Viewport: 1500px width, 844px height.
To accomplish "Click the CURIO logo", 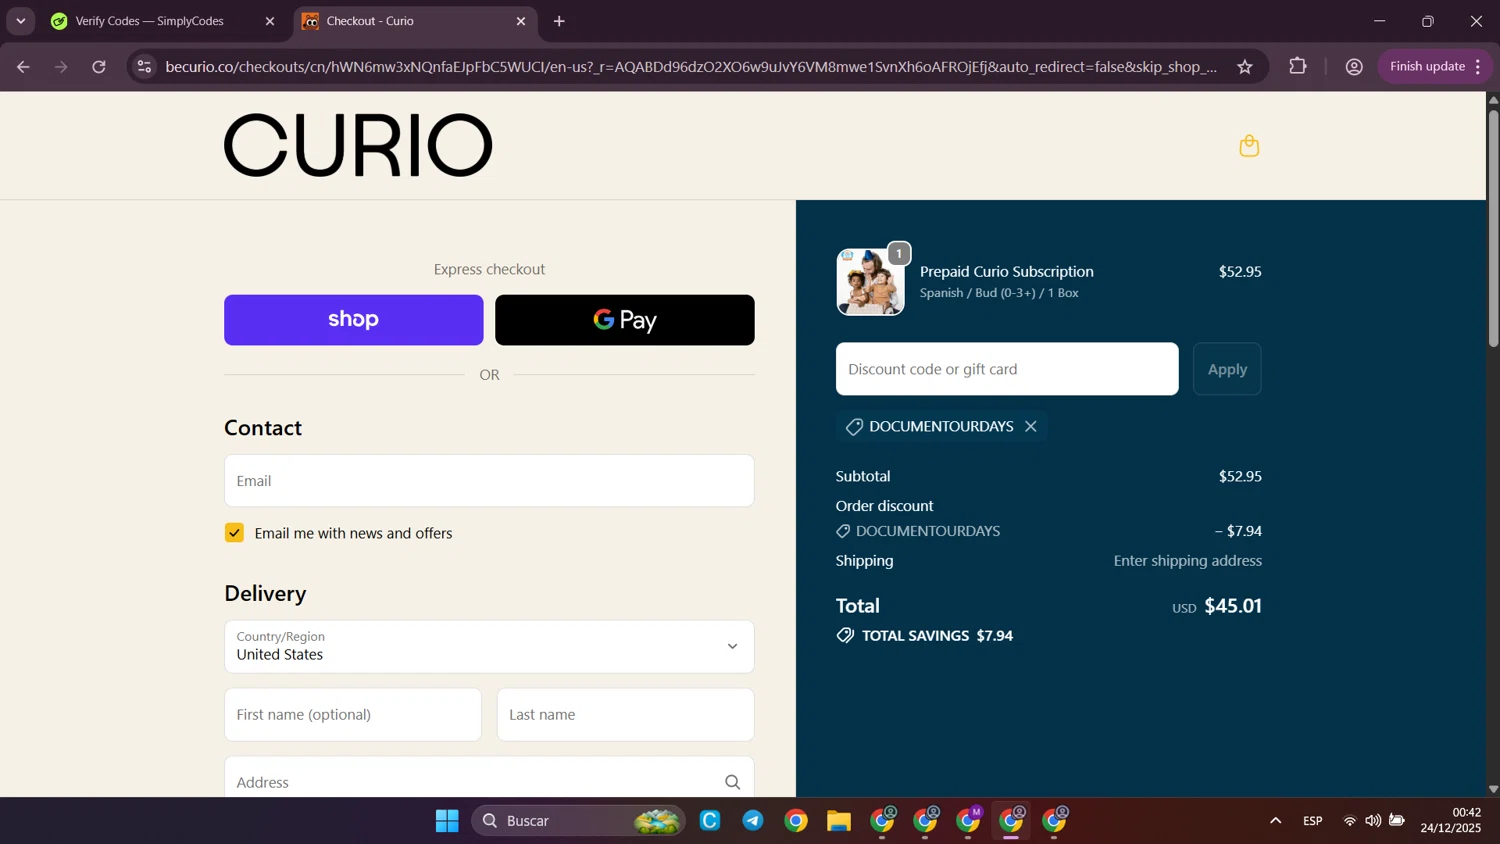I will pos(358,145).
